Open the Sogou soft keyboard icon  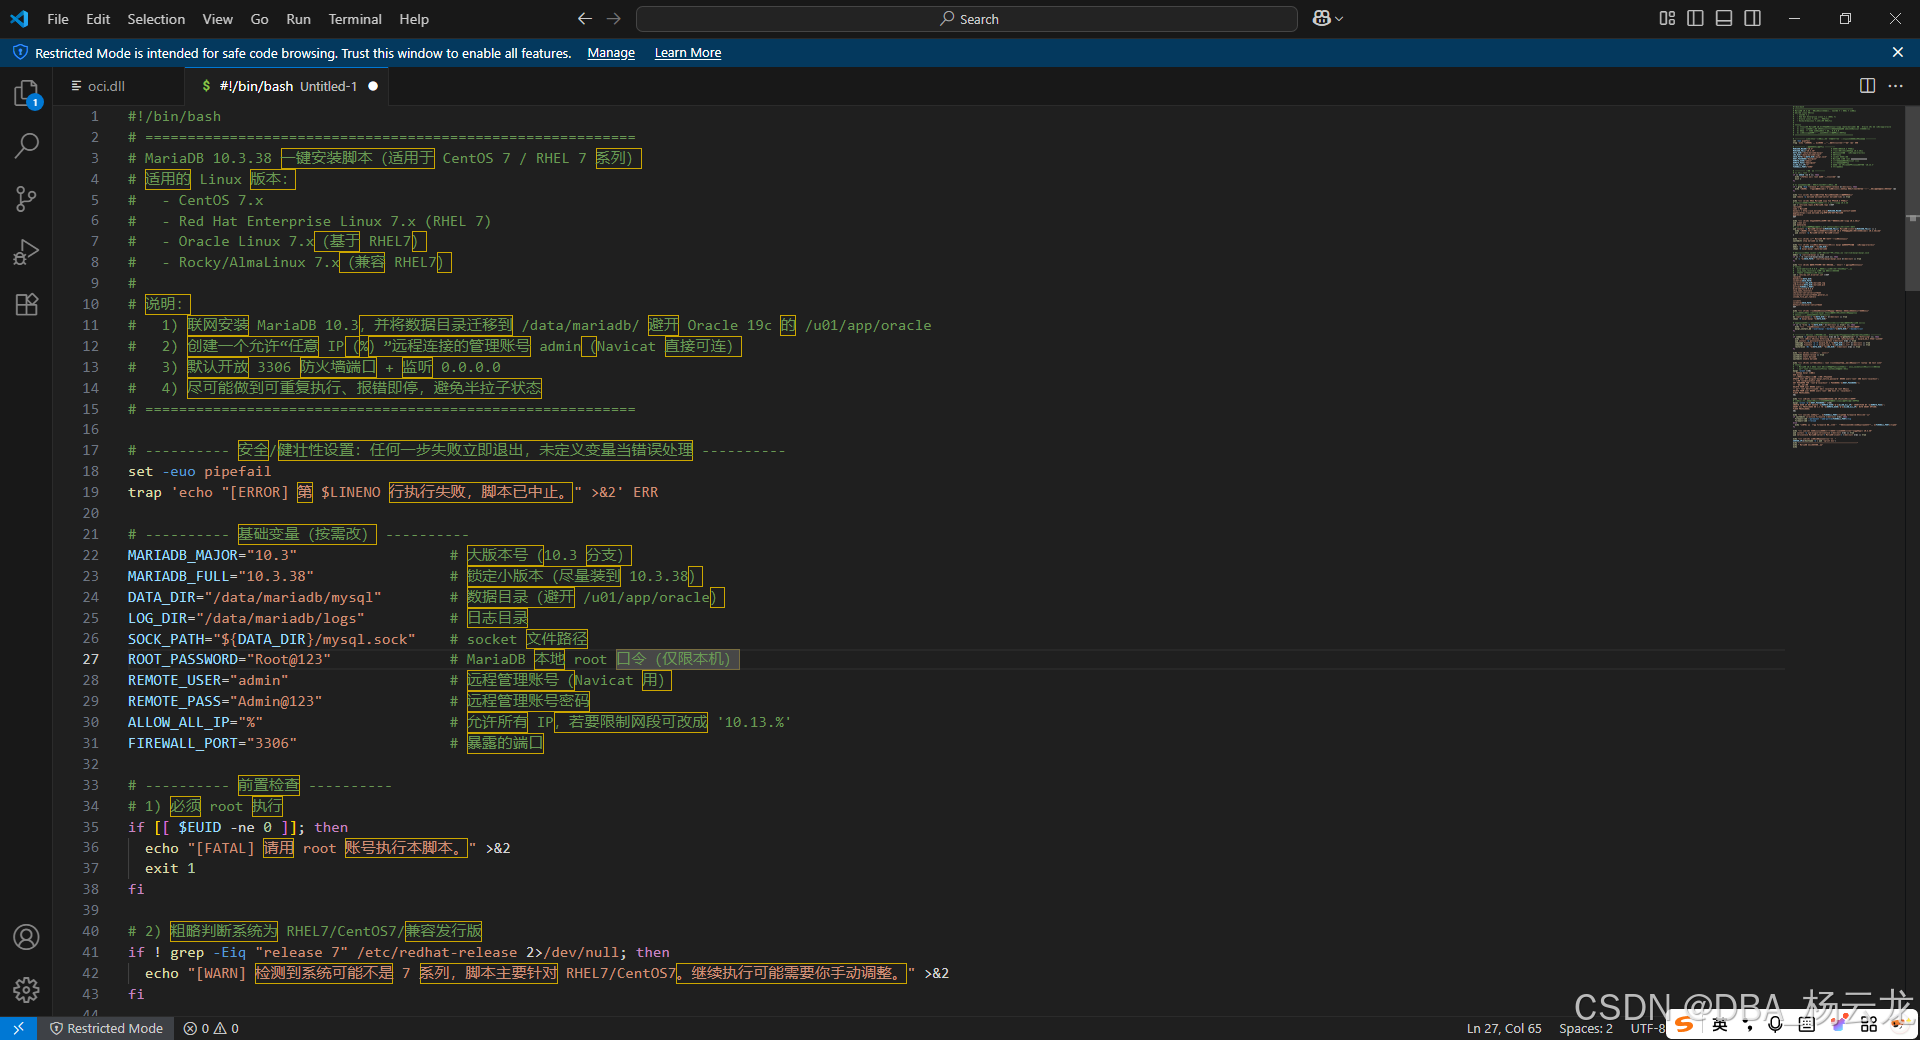[1806, 1024]
